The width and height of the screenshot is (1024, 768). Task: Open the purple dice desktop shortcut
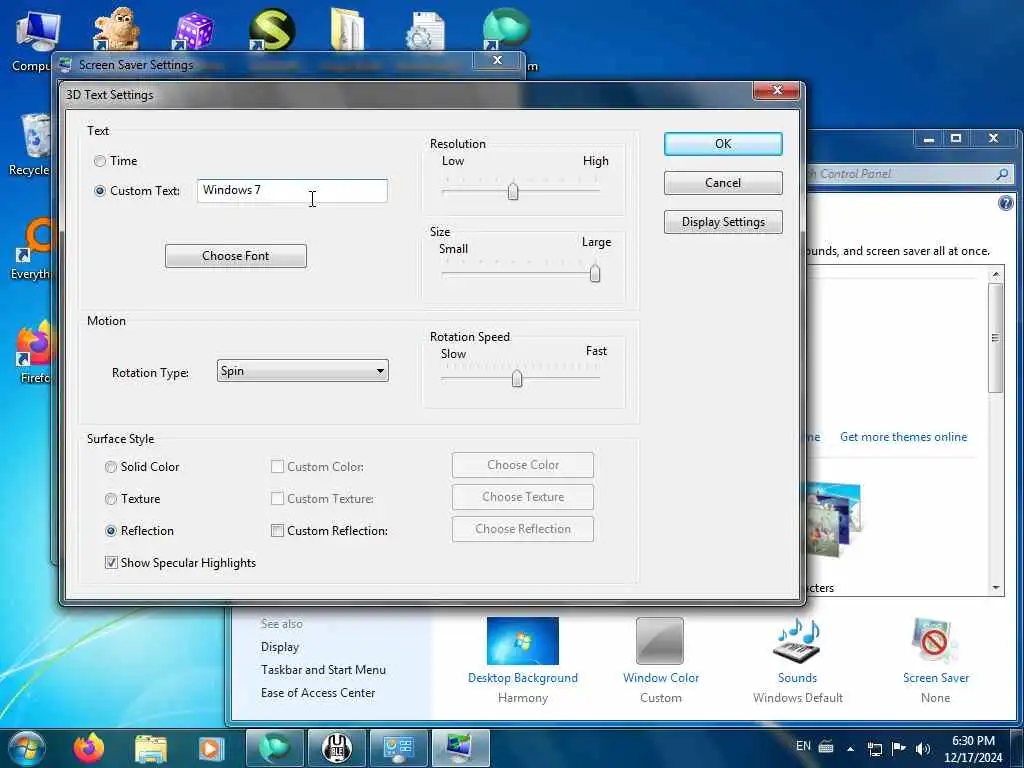coord(193,30)
